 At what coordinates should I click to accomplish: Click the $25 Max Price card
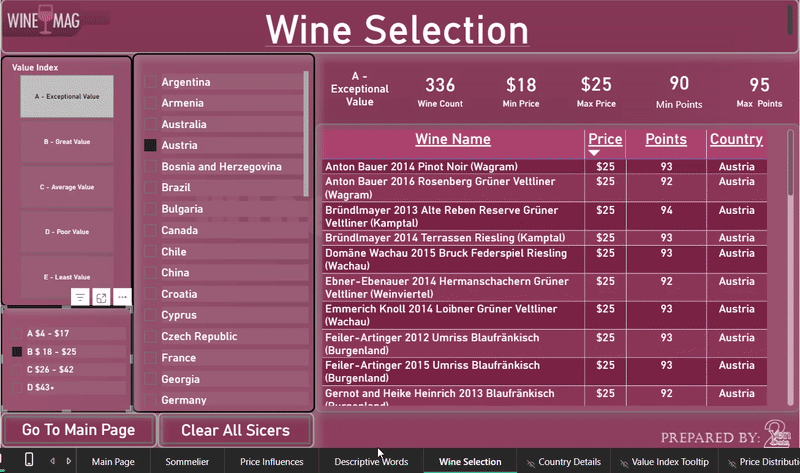(596, 92)
